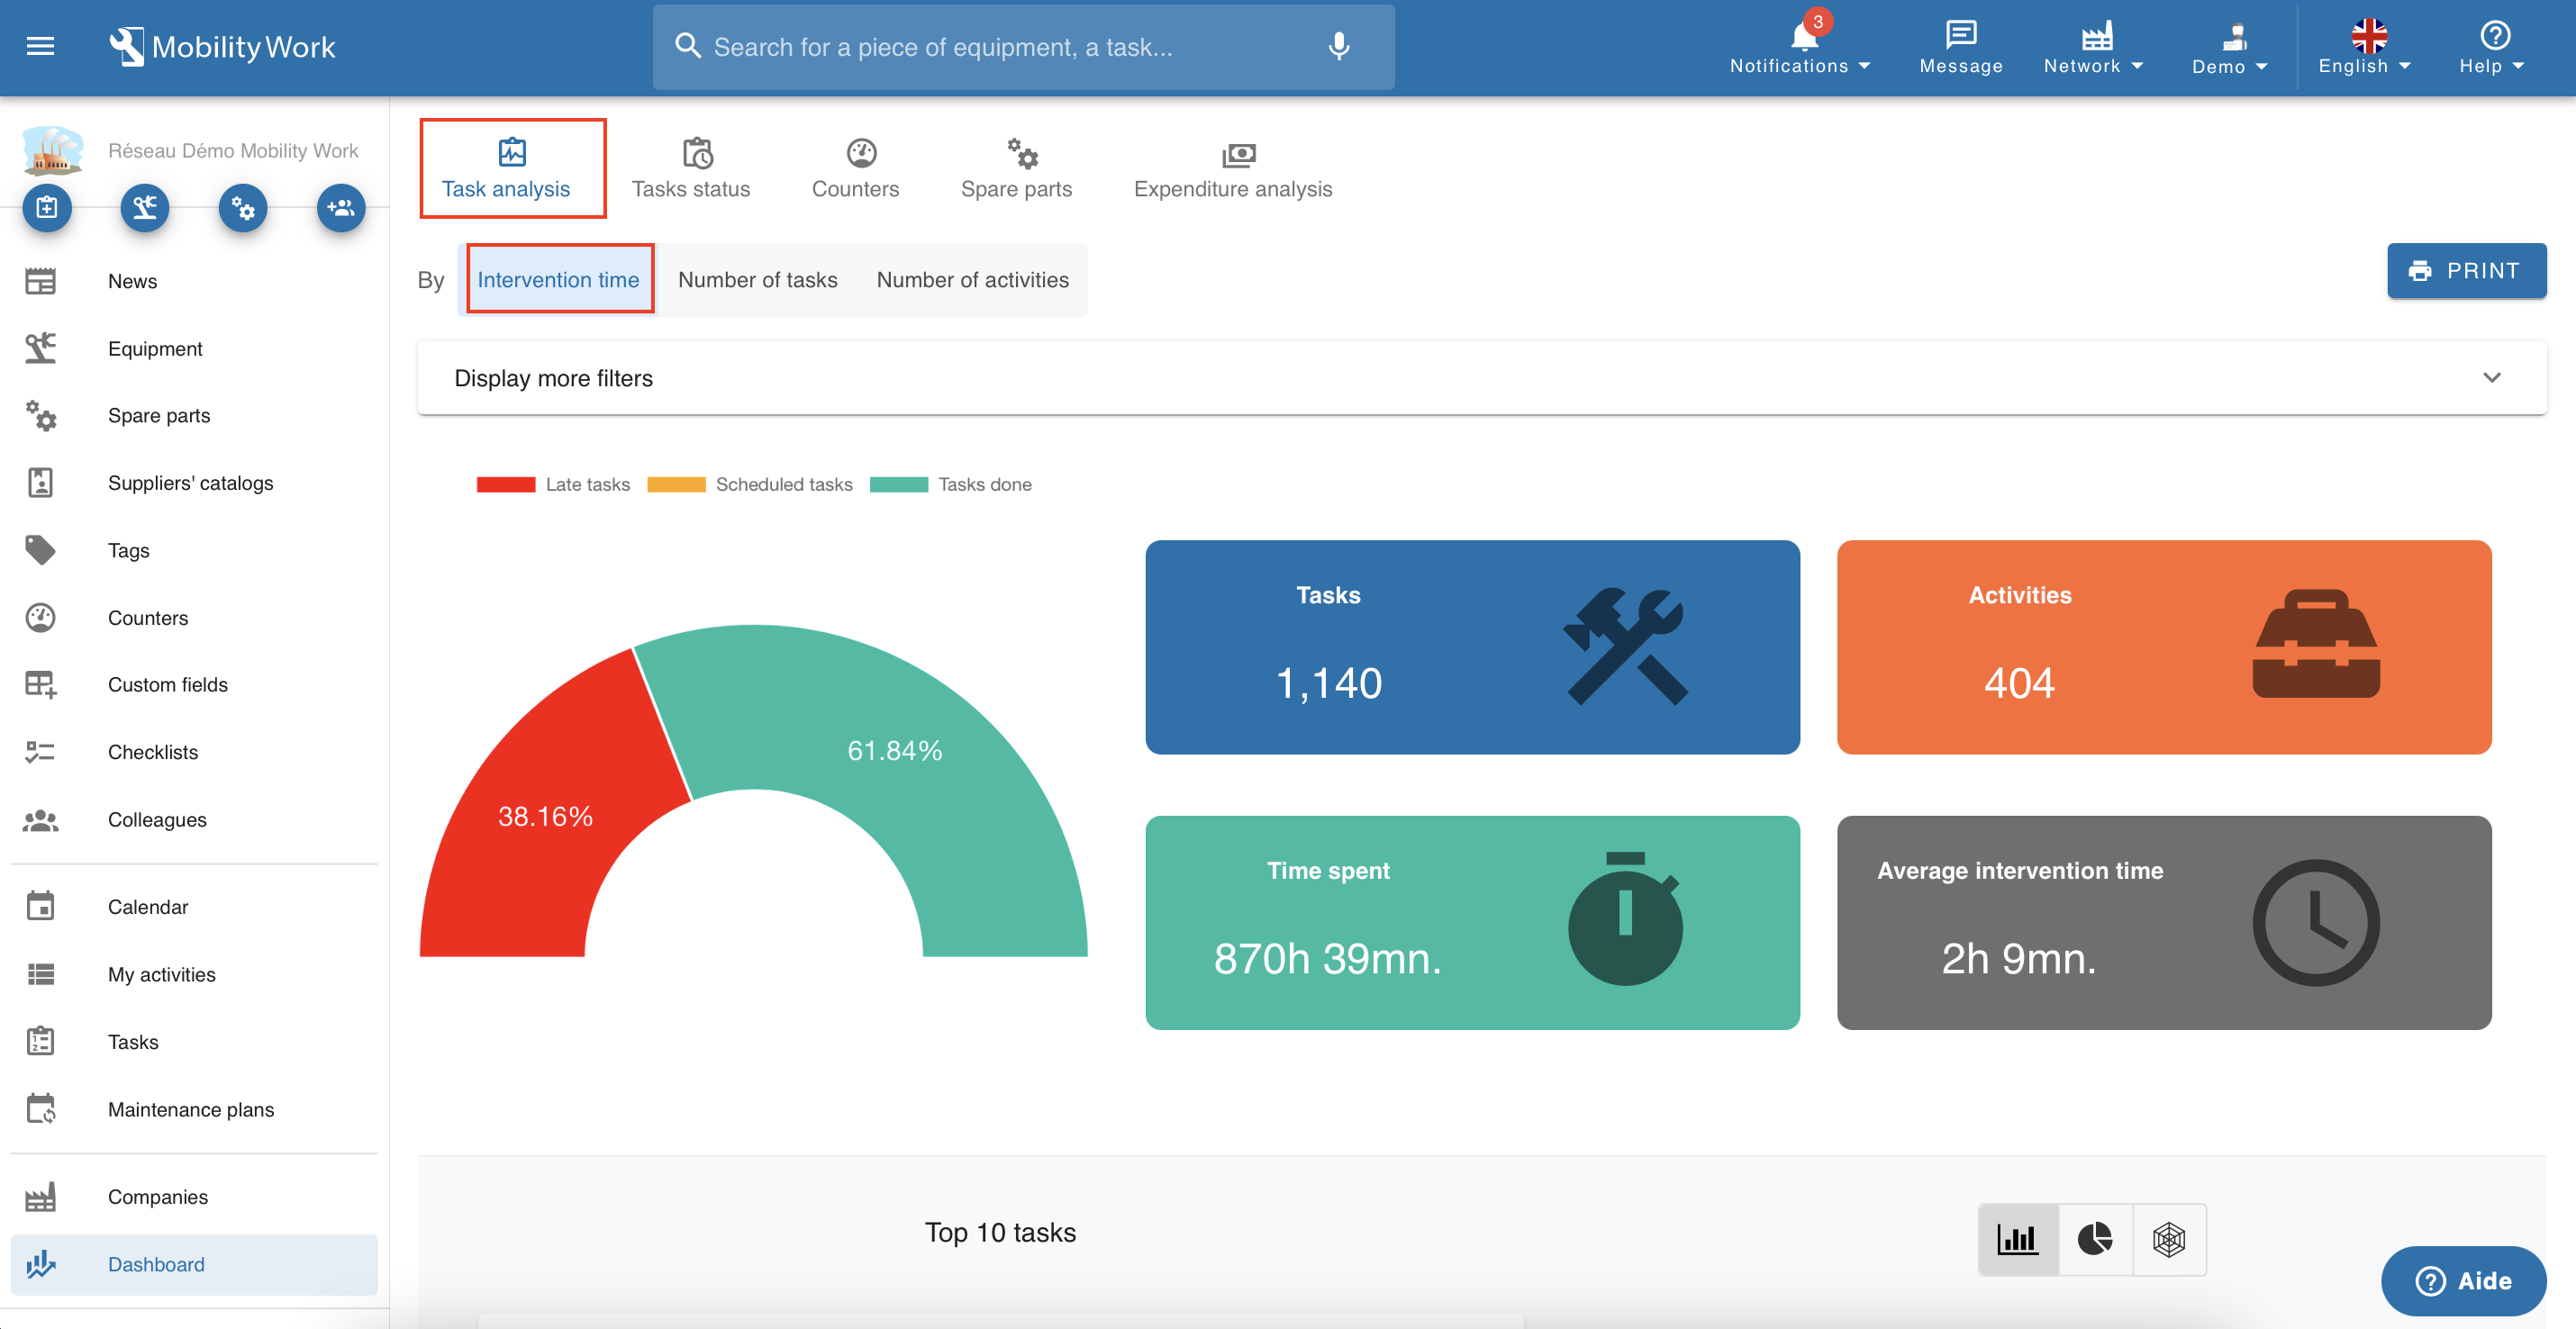The width and height of the screenshot is (2576, 1329).
Task: Switch Top 10 tasks to pie chart view
Action: click(2094, 1239)
